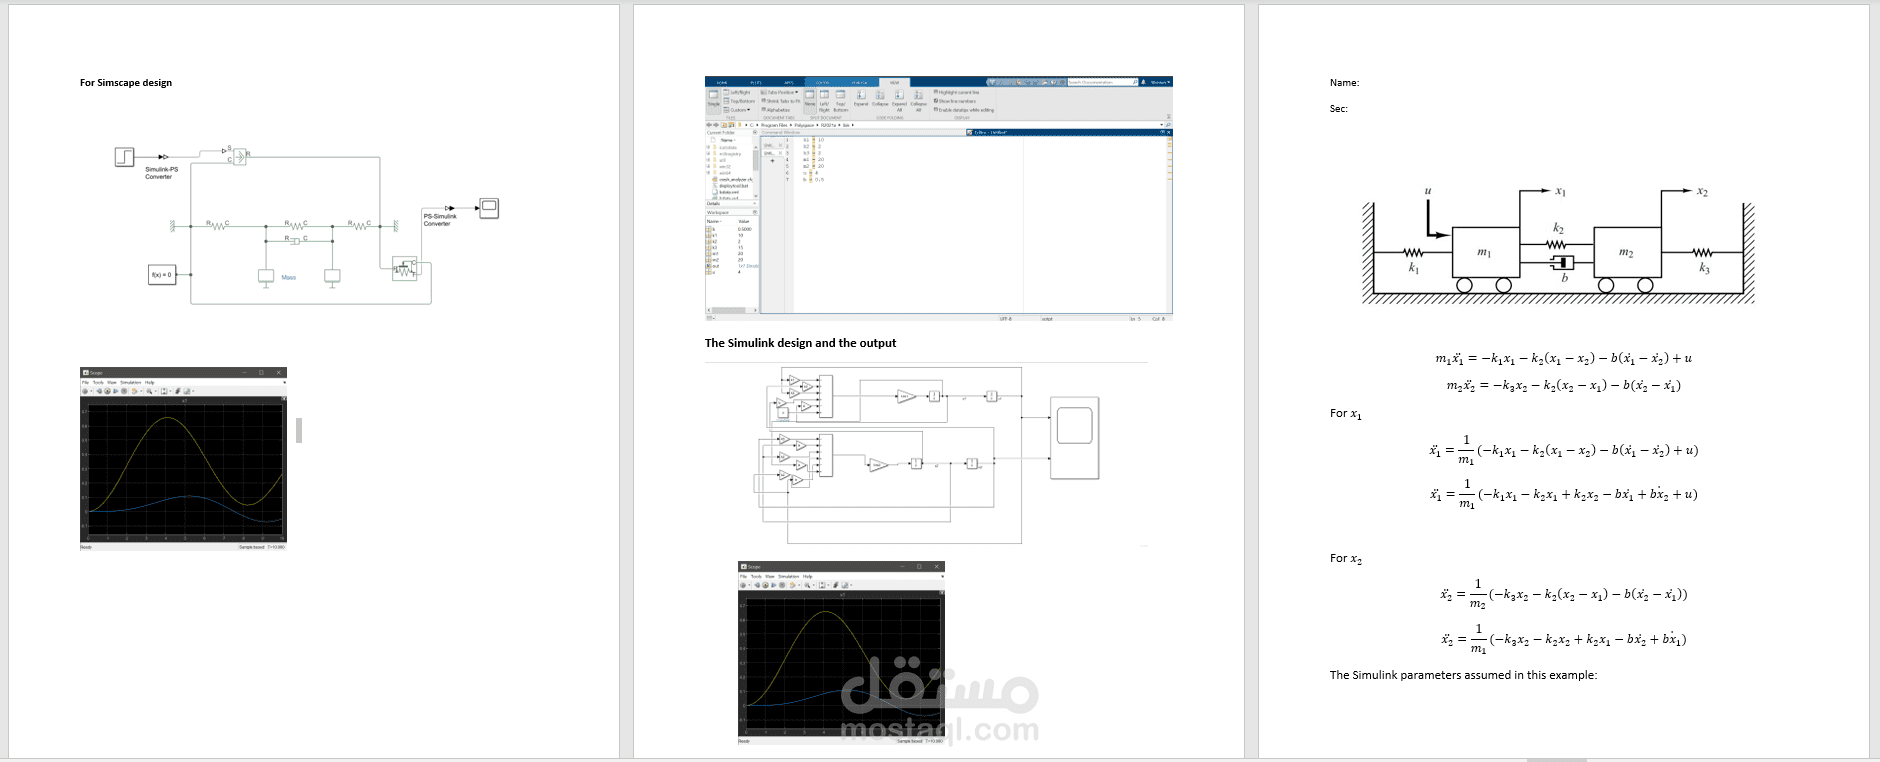
Task: Click the motion sensor block near PS-Simulink Converter
Action: point(405,268)
